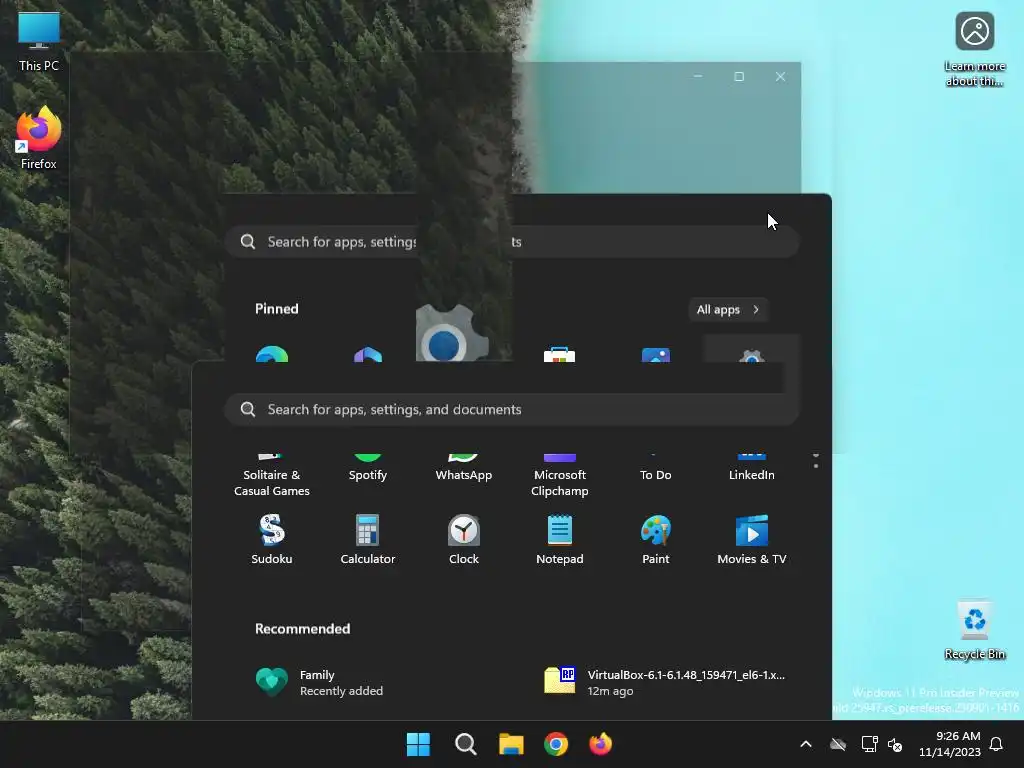Open network status tray icon
The height and width of the screenshot is (768, 1024).
pos(869,744)
